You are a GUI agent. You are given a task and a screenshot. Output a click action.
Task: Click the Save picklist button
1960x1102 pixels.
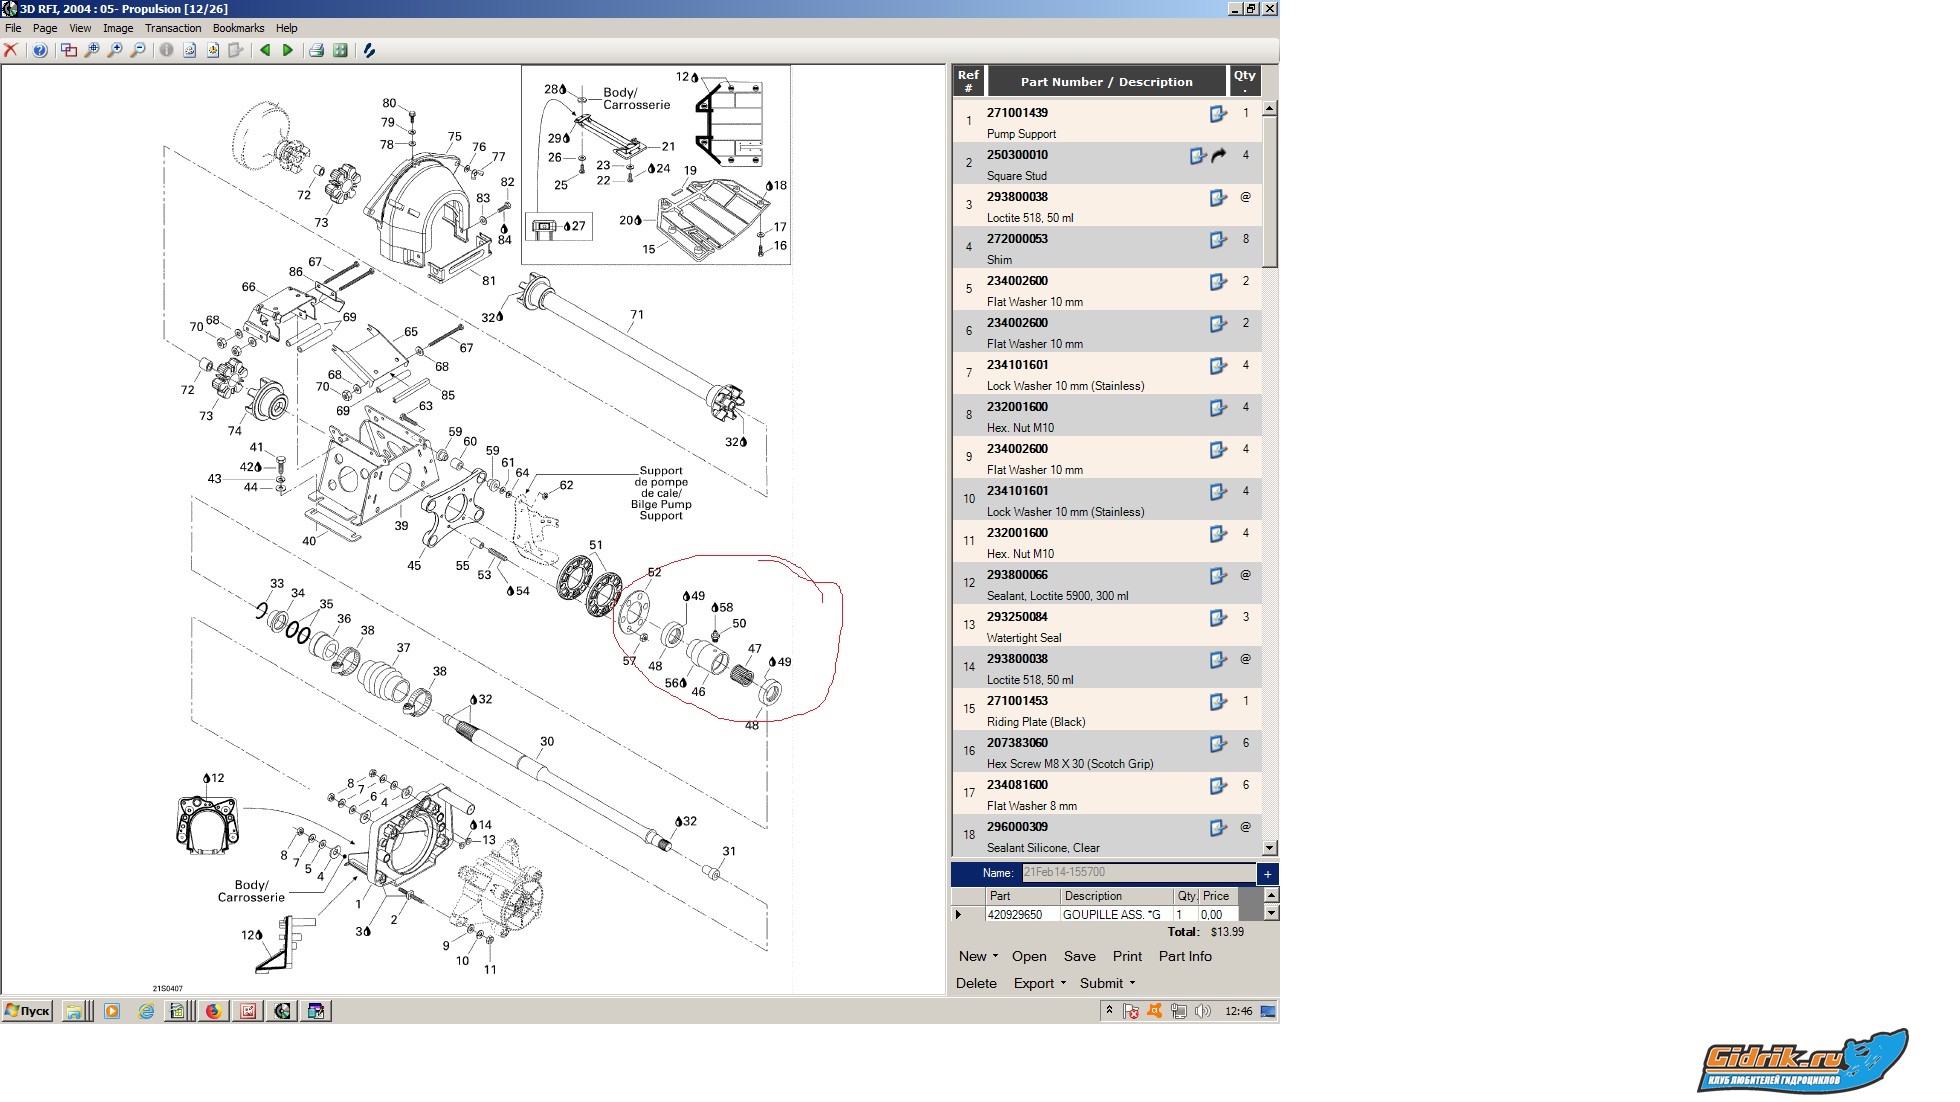(1079, 956)
